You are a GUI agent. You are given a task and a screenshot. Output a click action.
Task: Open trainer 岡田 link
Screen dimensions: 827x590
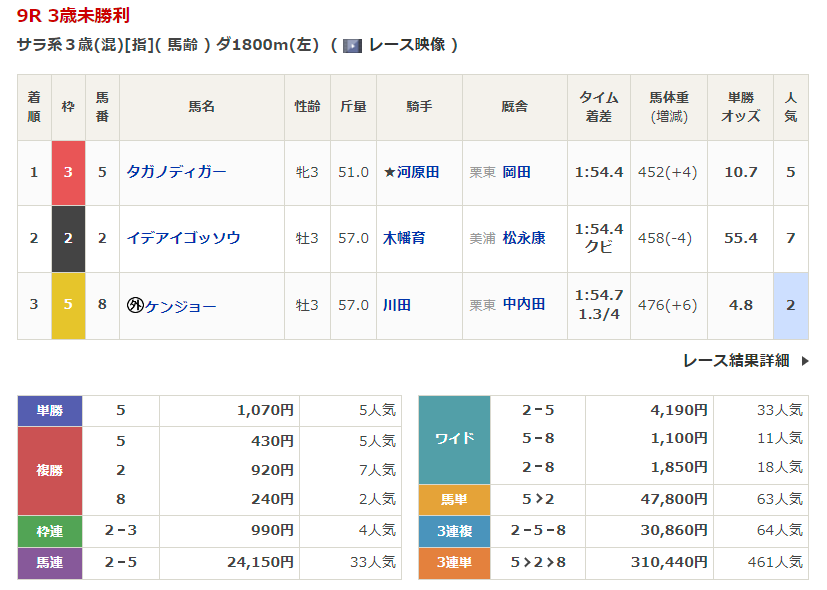[x=516, y=172]
